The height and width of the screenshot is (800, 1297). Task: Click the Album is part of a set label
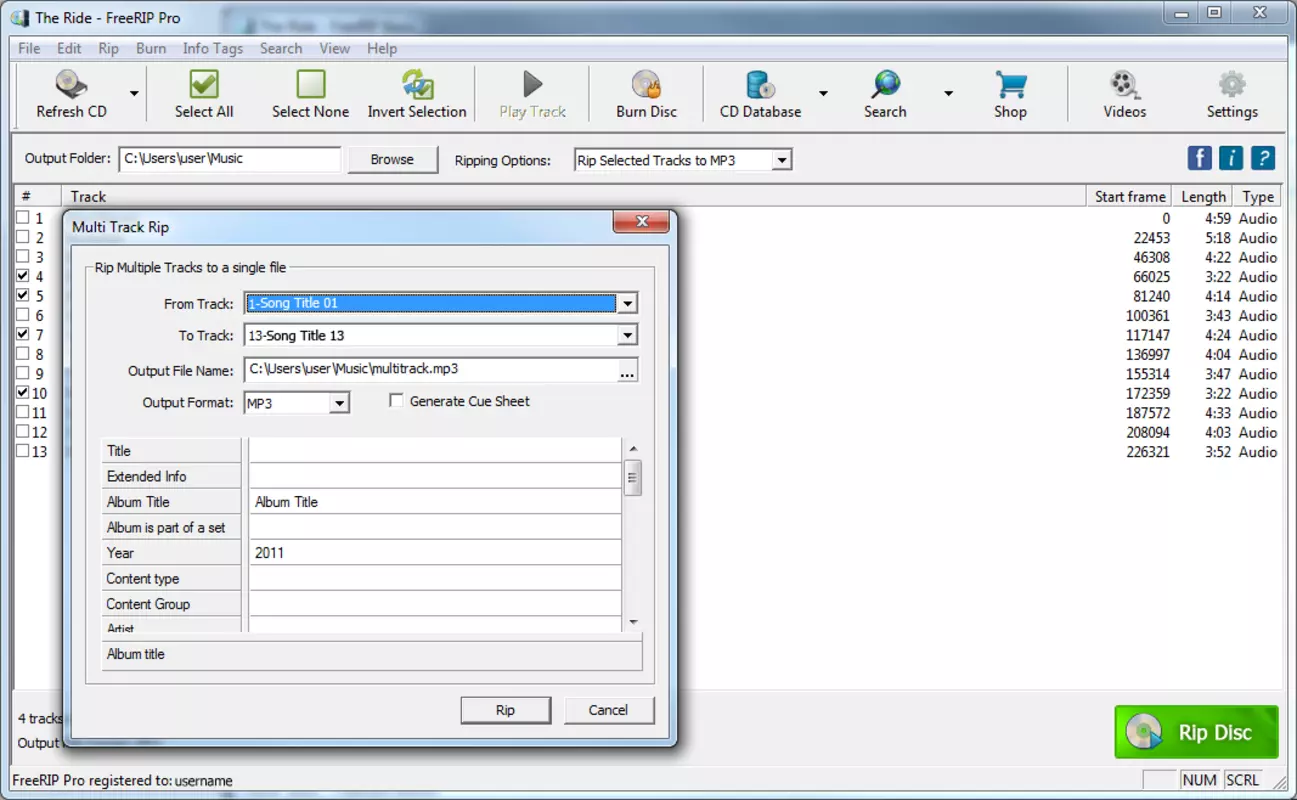coord(172,527)
